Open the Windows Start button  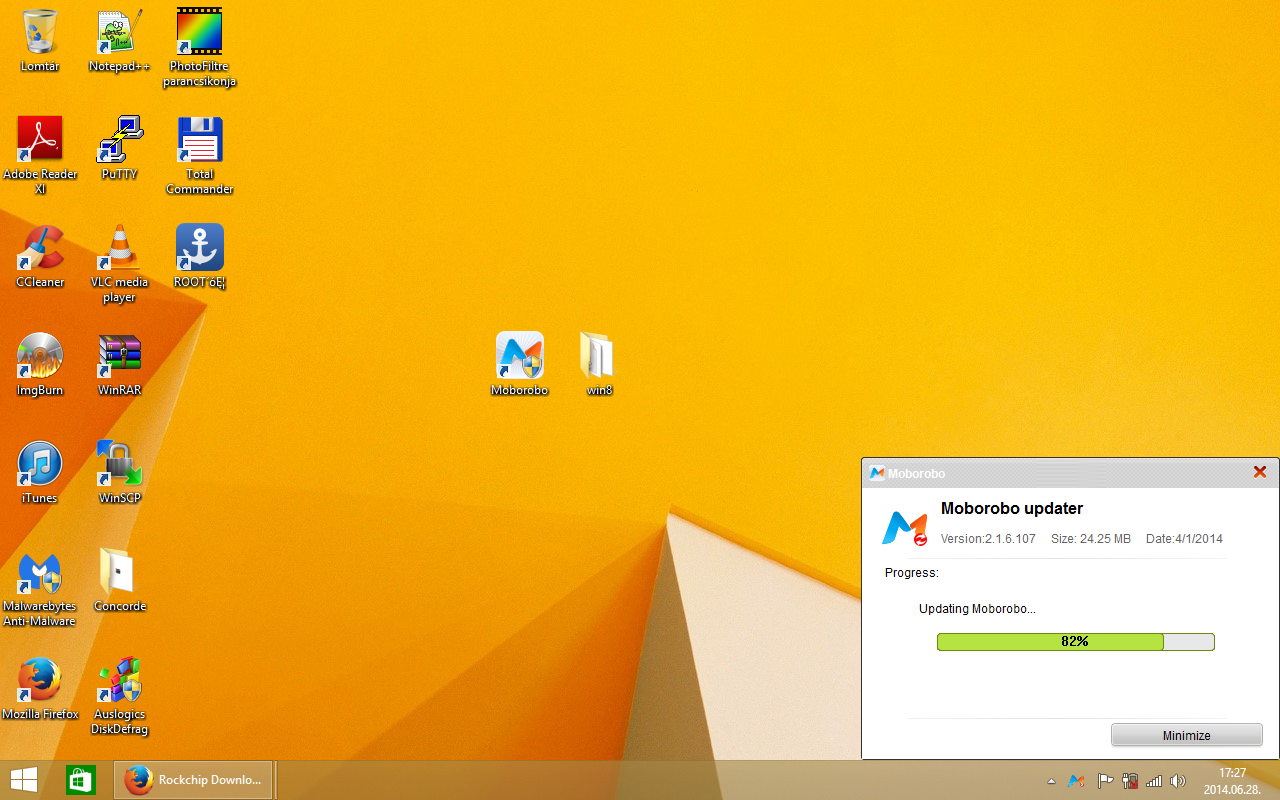tap(24, 780)
